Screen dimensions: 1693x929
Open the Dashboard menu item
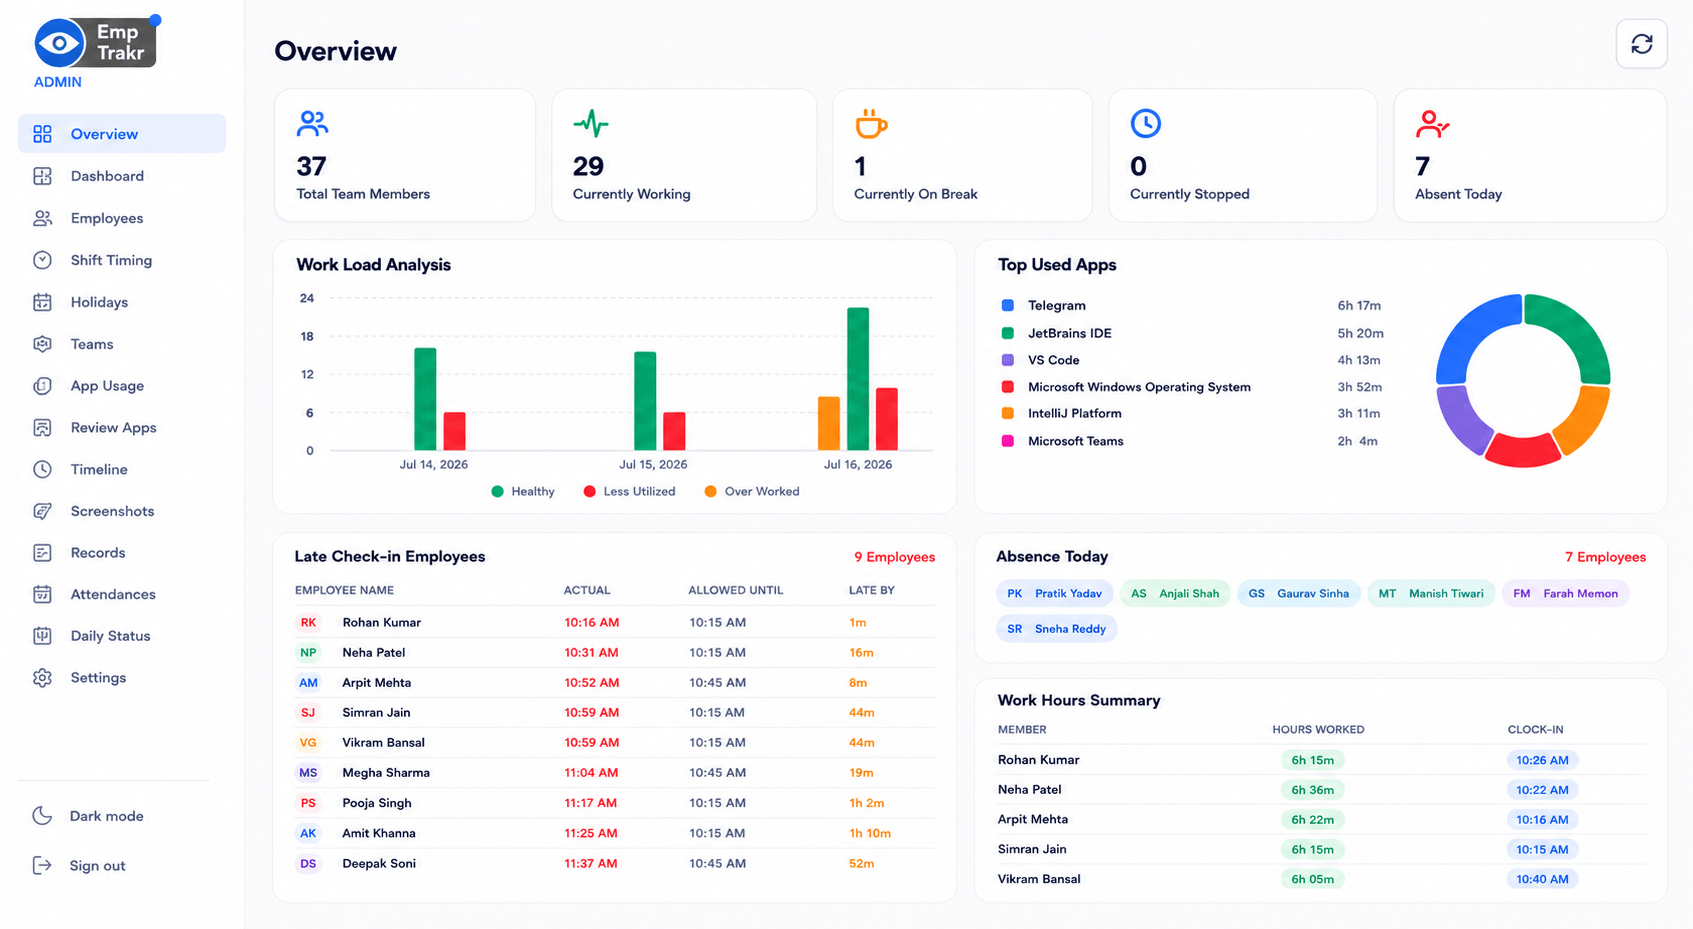122,176
